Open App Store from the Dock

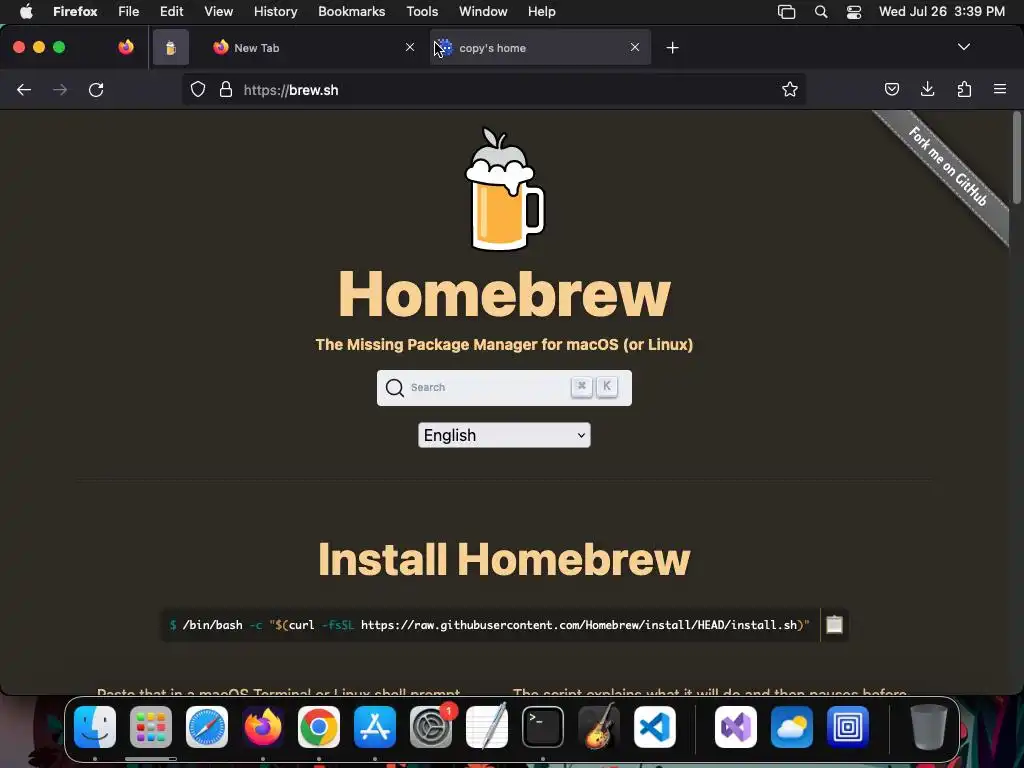click(x=375, y=727)
